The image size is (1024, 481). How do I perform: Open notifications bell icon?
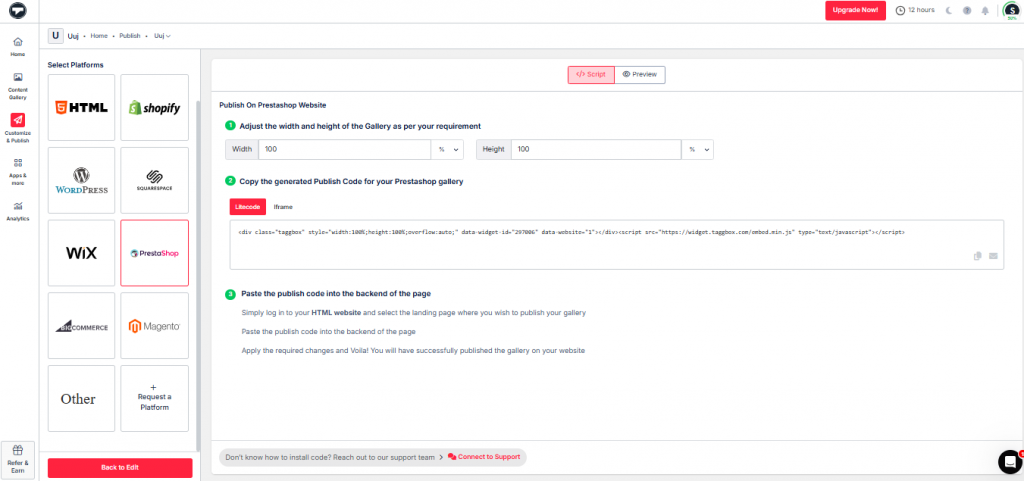pyautogui.click(x=985, y=10)
